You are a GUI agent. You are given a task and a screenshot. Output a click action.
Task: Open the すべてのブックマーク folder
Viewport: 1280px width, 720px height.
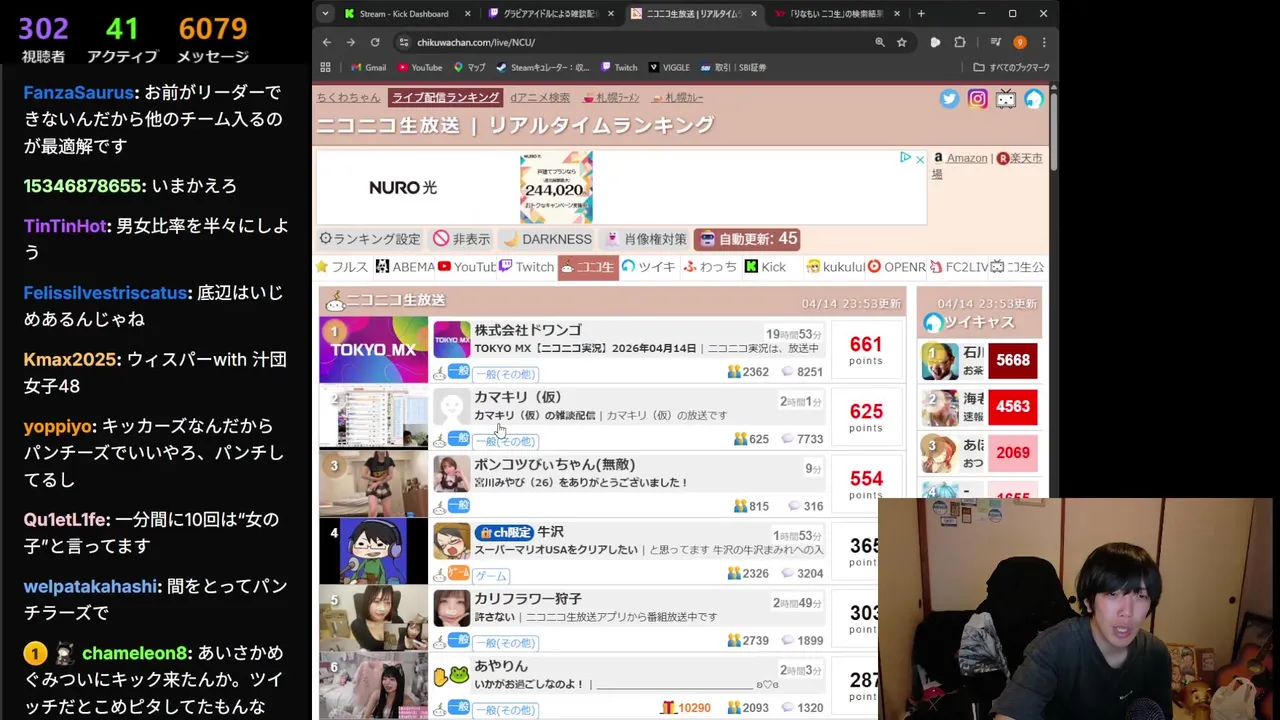[x=1012, y=67]
